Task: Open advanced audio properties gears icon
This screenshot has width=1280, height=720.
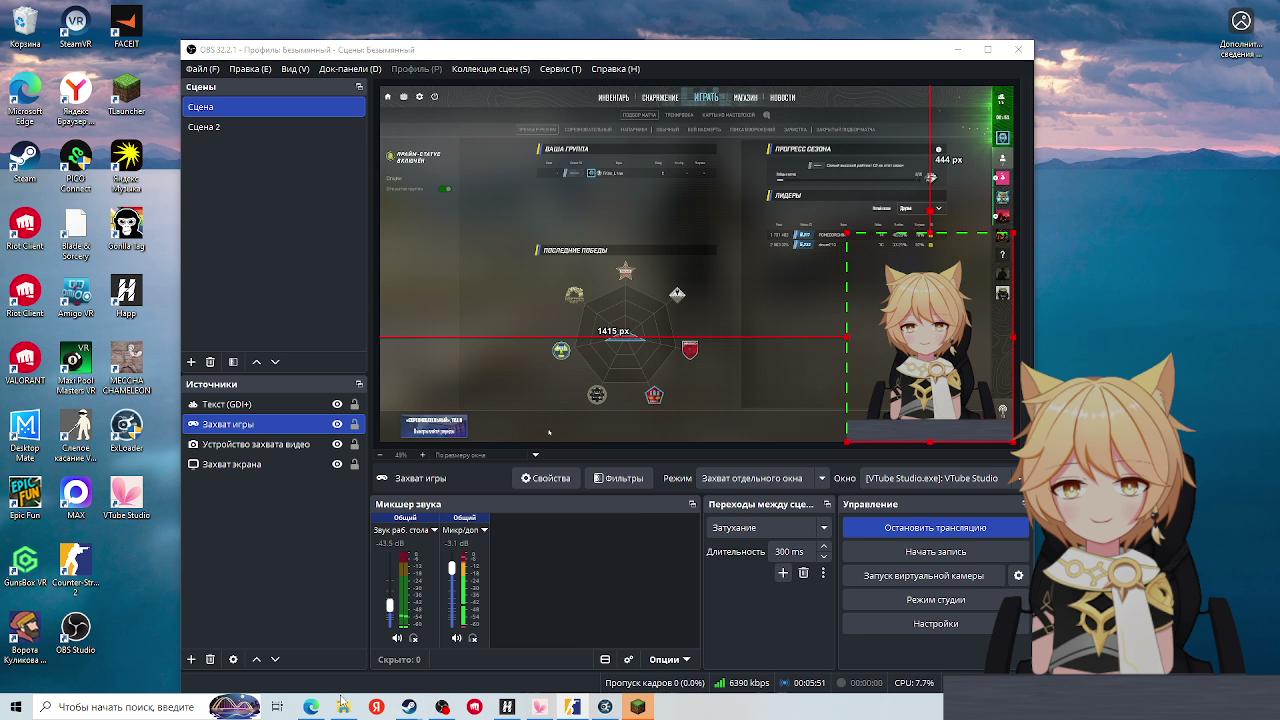Action: click(x=629, y=659)
